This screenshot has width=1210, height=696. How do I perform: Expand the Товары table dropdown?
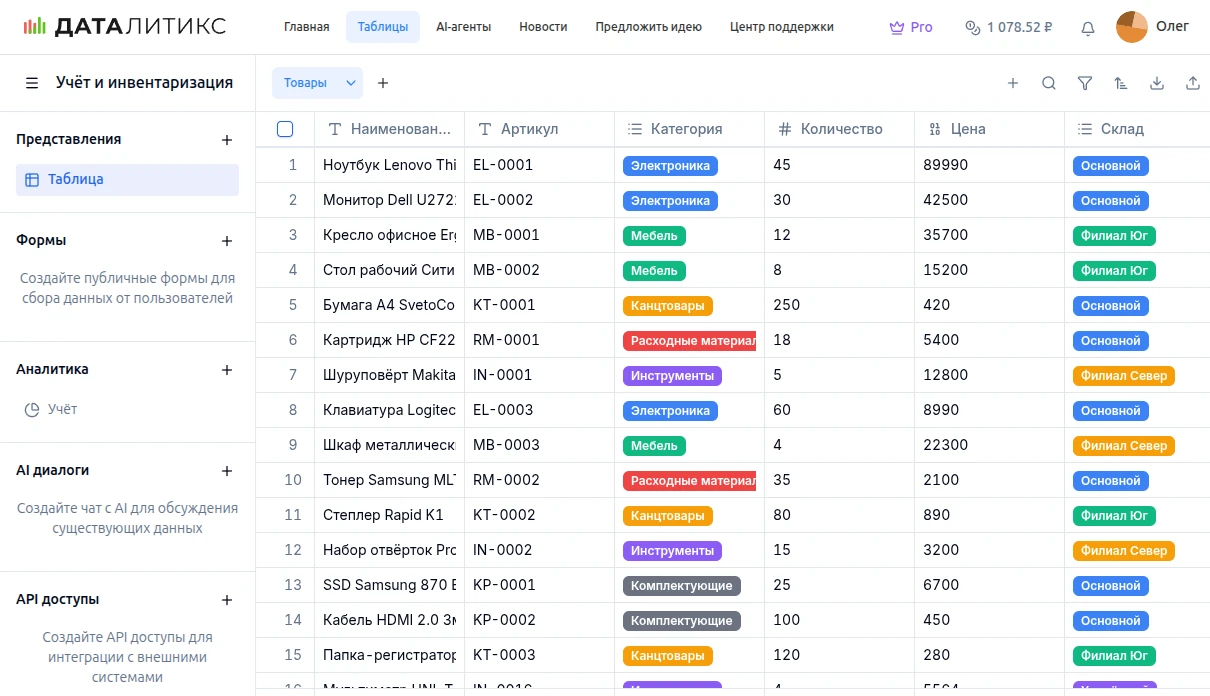(351, 83)
